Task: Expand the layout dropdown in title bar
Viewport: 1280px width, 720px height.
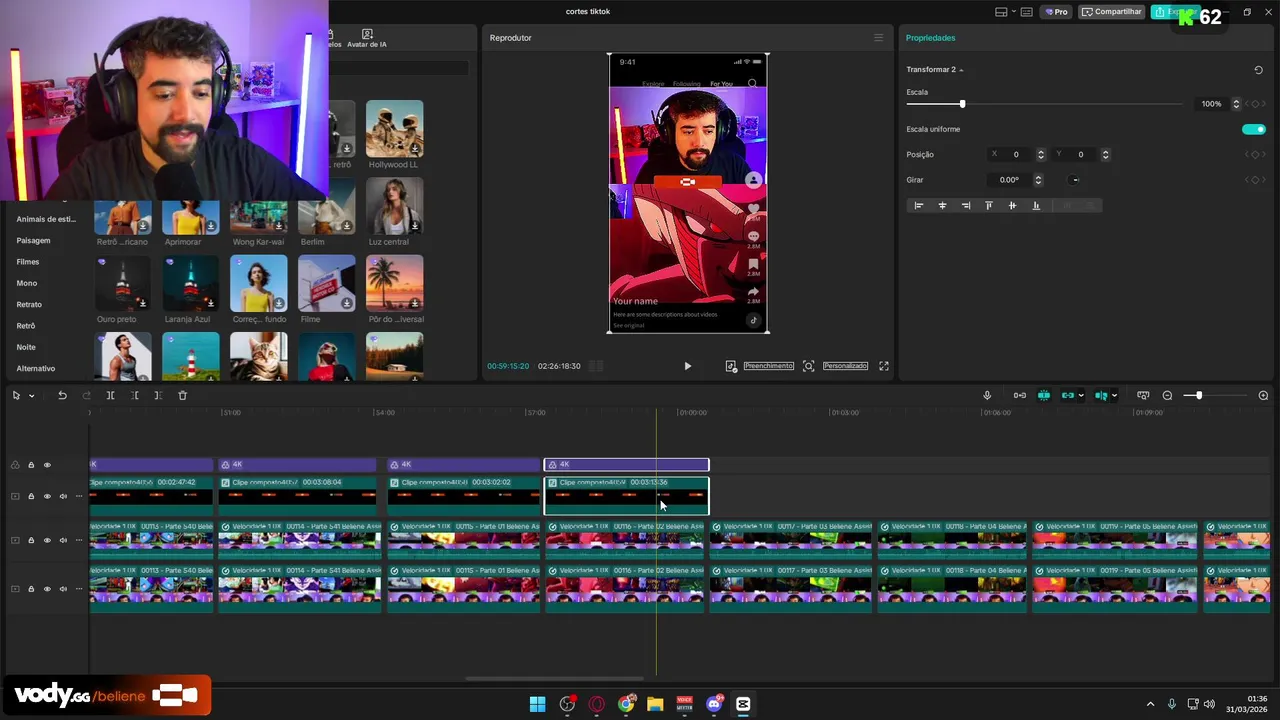Action: 1014,12
